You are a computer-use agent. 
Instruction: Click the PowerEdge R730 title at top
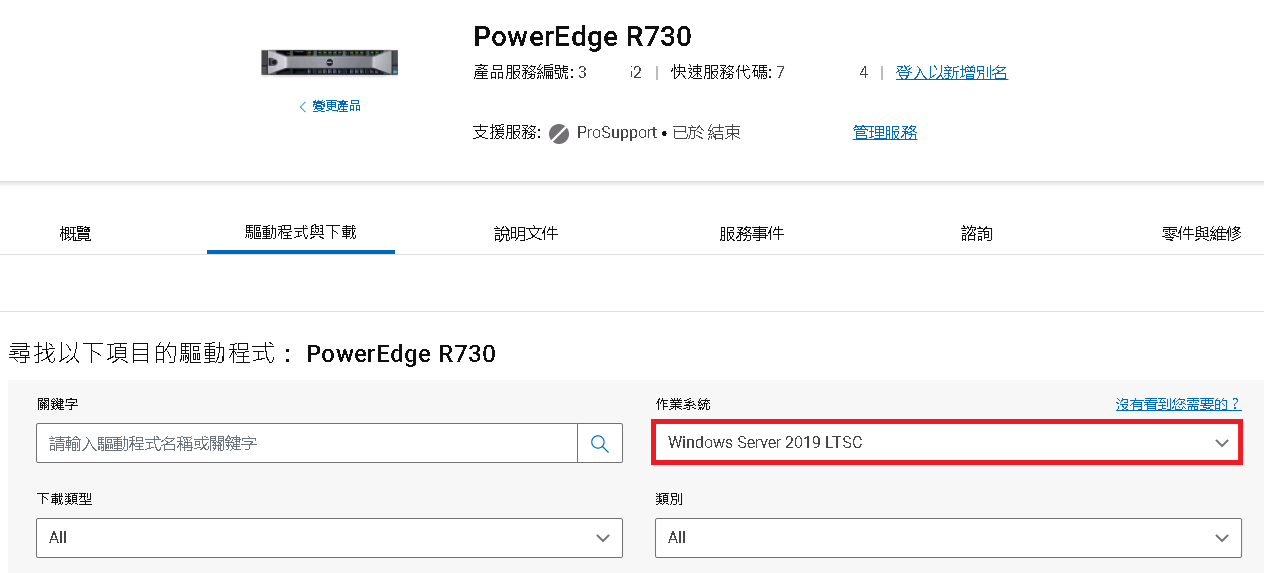pos(582,37)
